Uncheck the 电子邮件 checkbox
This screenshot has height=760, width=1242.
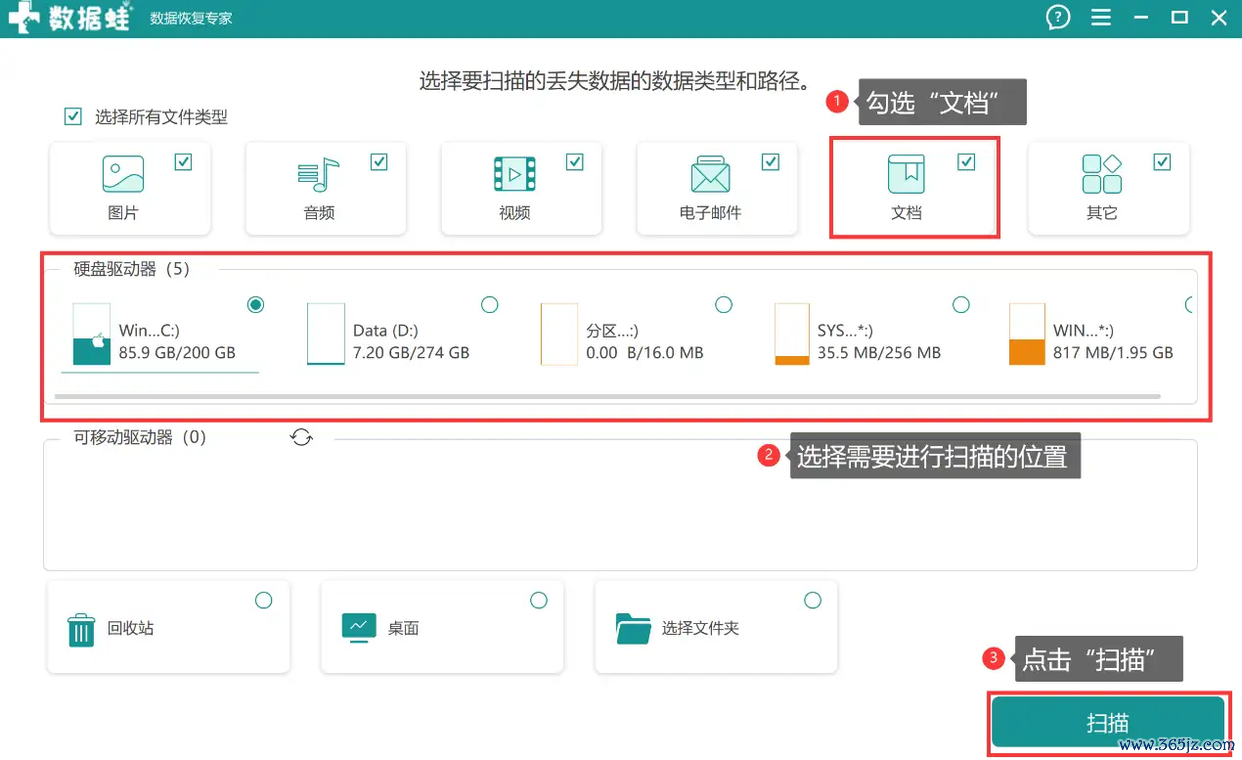[770, 161]
